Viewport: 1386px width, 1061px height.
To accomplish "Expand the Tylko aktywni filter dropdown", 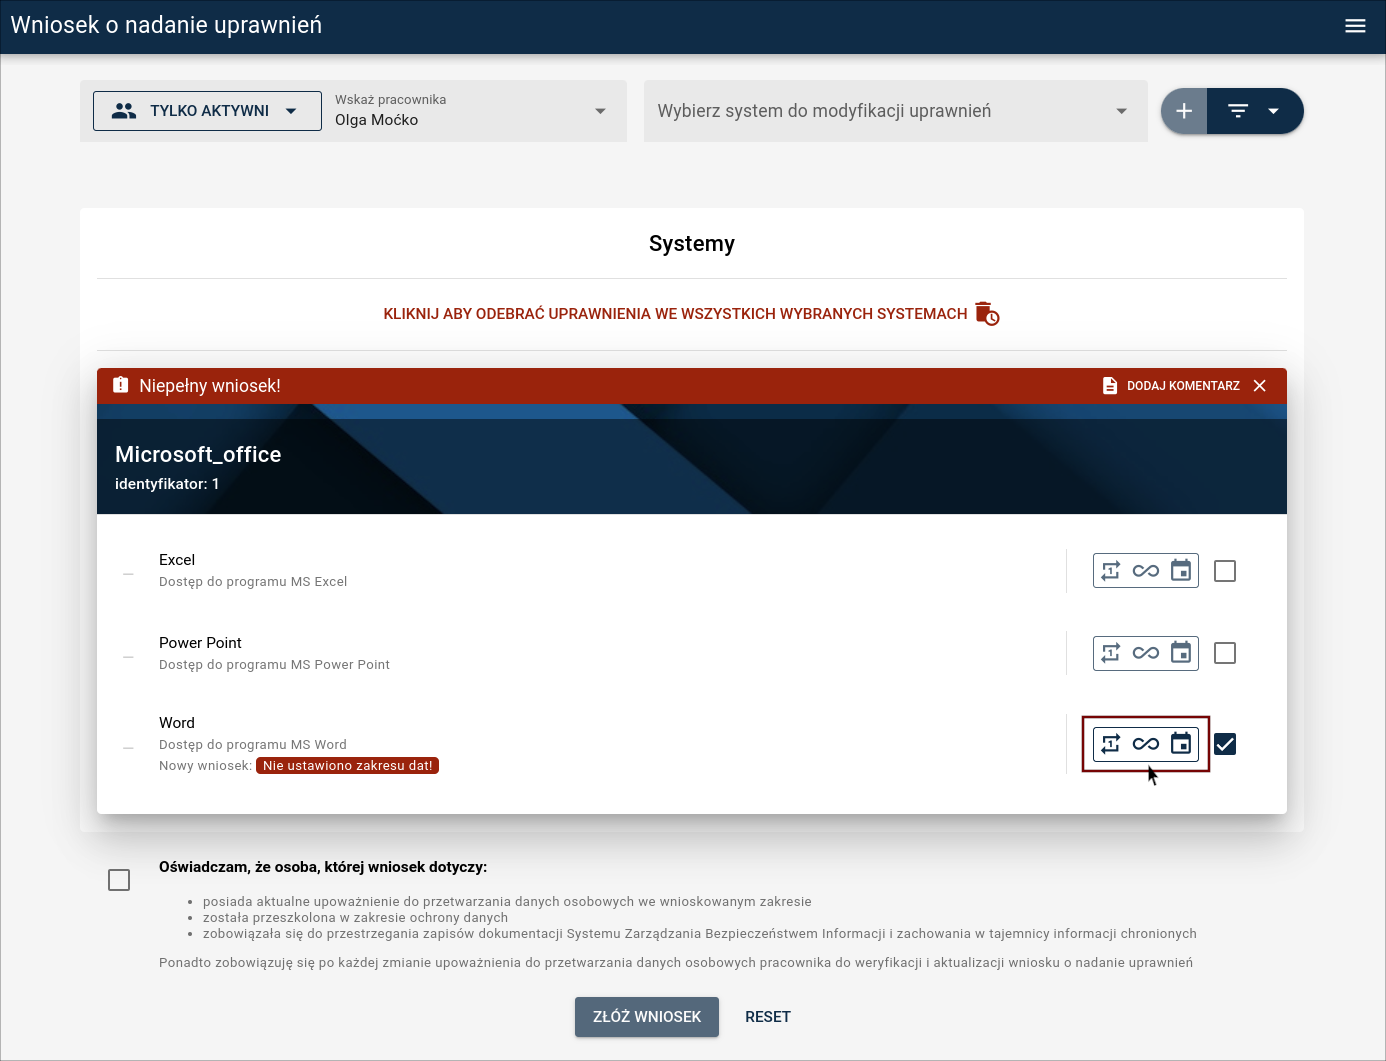I will click(x=207, y=111).
